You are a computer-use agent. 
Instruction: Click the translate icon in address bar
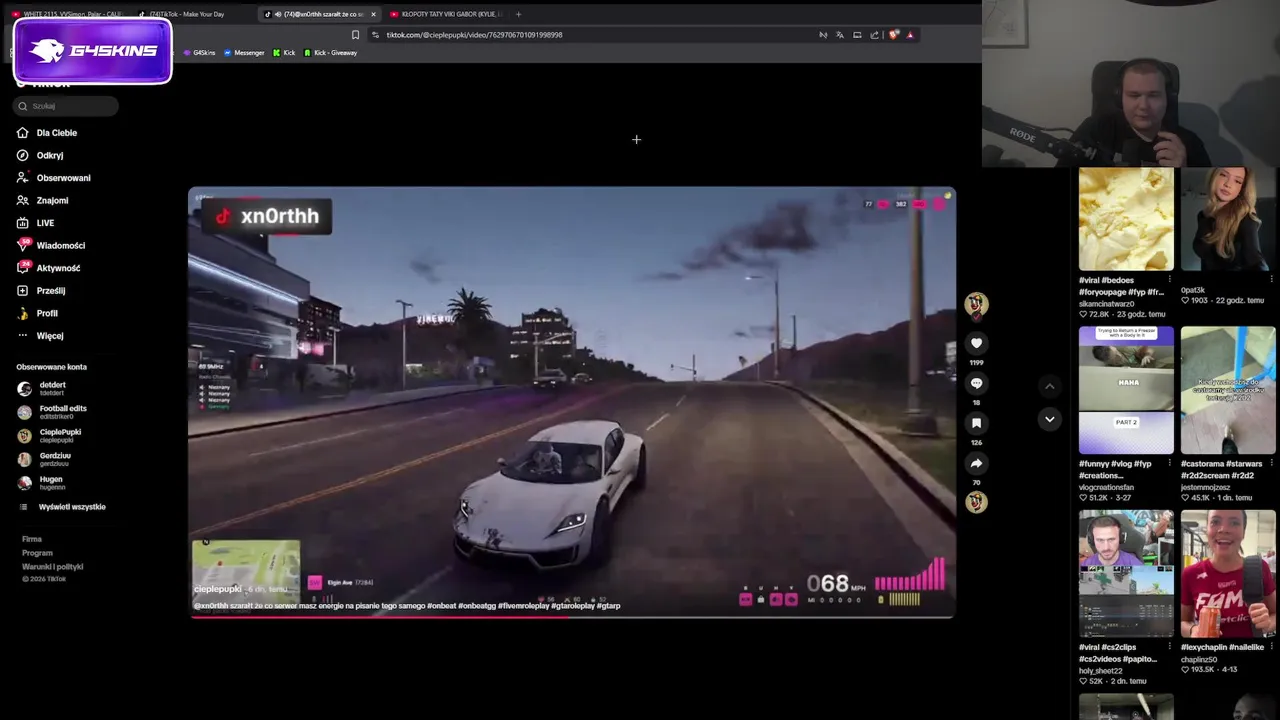[x=840, y=35]
